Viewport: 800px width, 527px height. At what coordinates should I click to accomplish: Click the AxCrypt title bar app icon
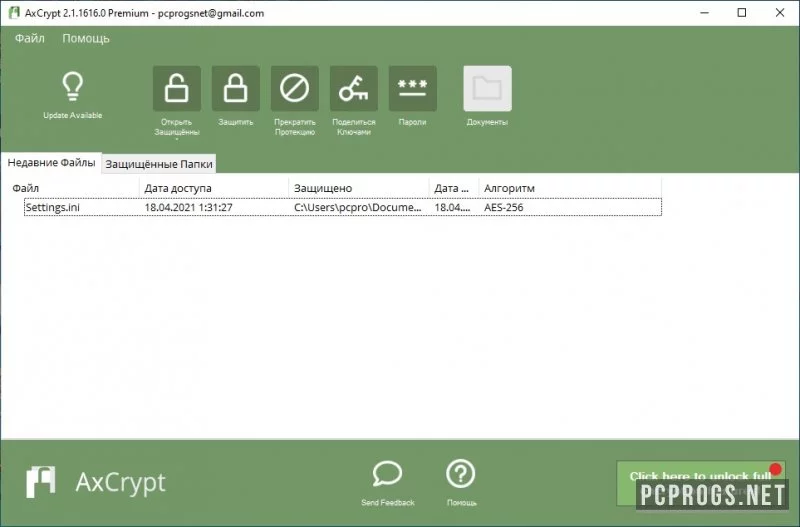[14, 13]
